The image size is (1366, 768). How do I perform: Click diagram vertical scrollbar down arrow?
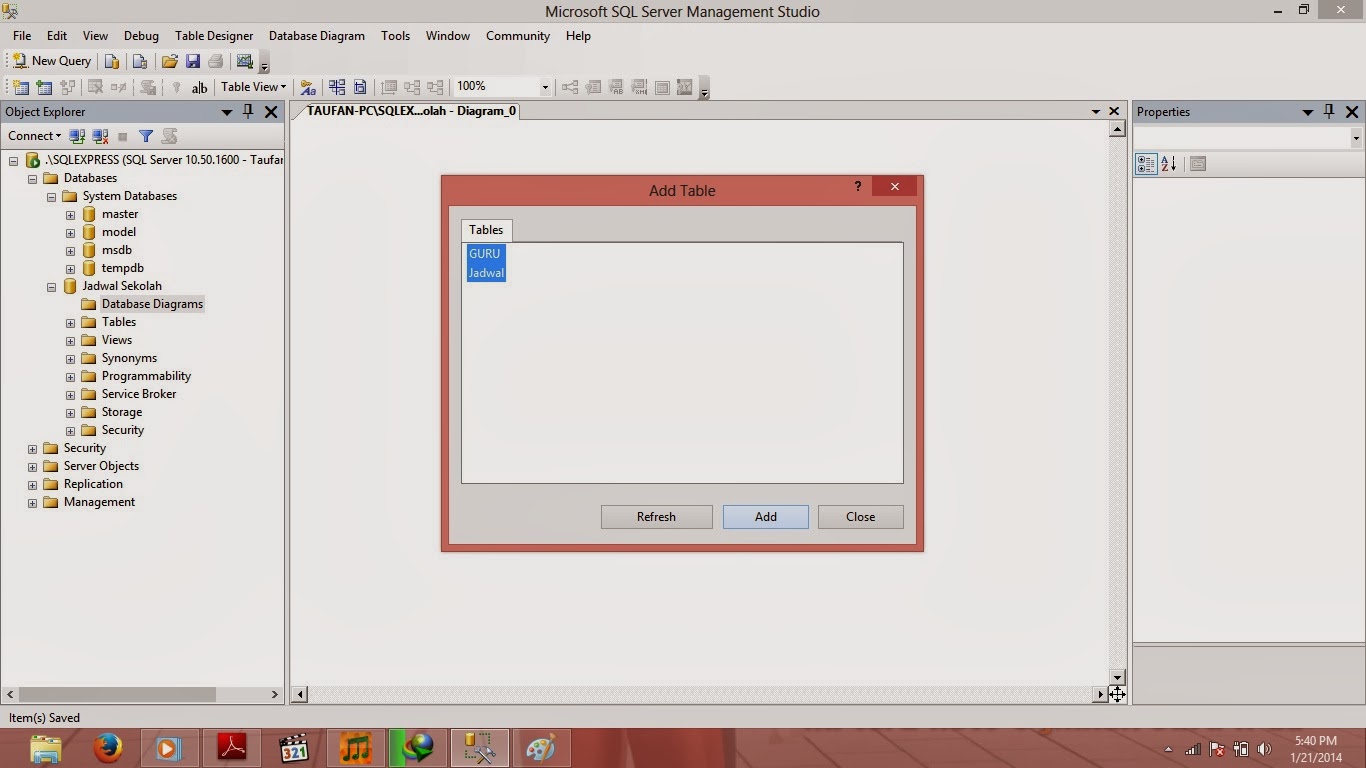point(1117,677)
